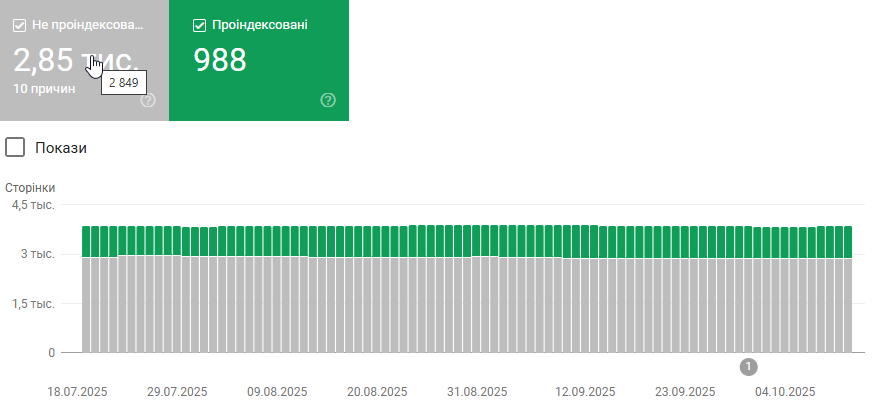Click the "1,5 тис." axis label
This screenshot has height=417, width=884.
(x=34, y=303)
